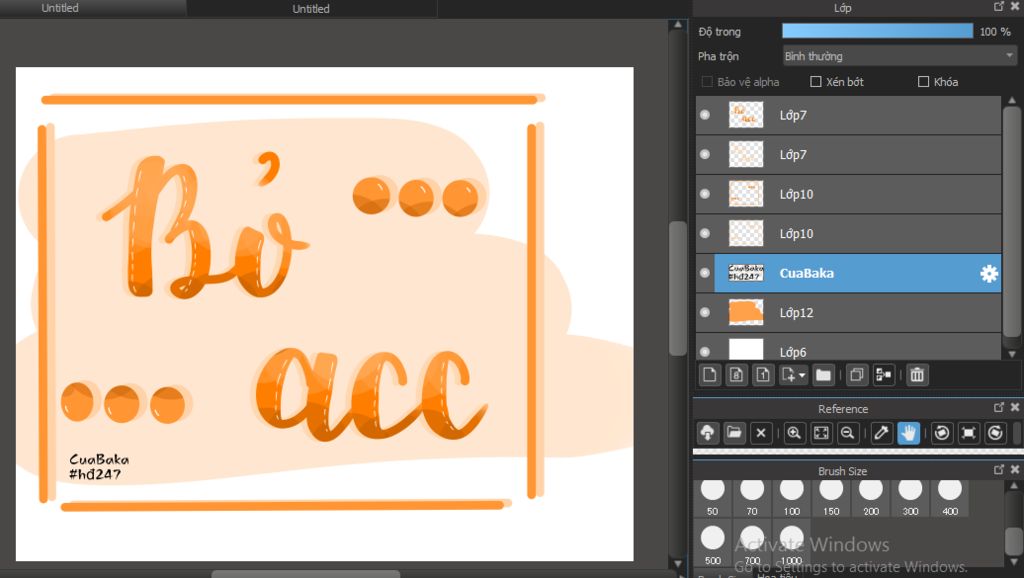This screenshot has width=1024, height=578.
Task: Add a new layer folder
Action: click(x=824, y=375)
